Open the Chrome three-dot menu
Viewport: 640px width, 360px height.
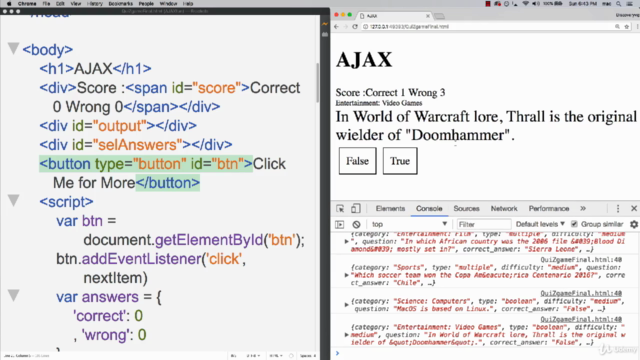[x=637, y=27]
